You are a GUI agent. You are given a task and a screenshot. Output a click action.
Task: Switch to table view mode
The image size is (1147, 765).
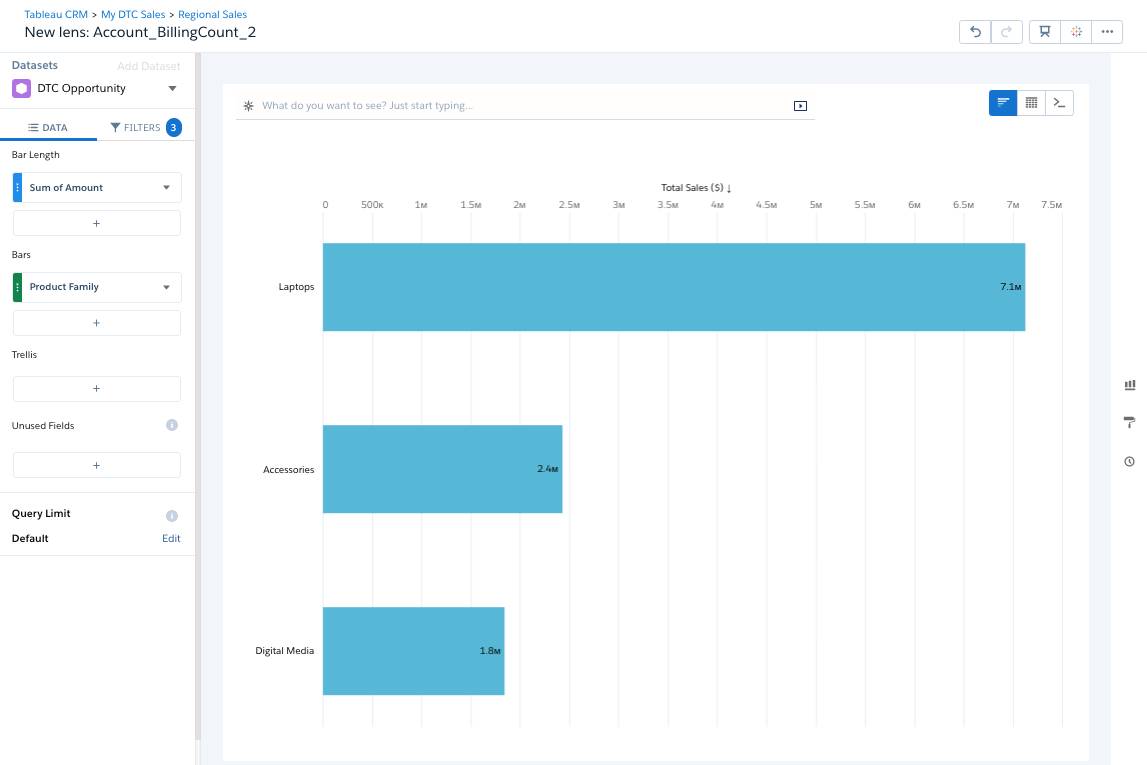coord(1031,102)
